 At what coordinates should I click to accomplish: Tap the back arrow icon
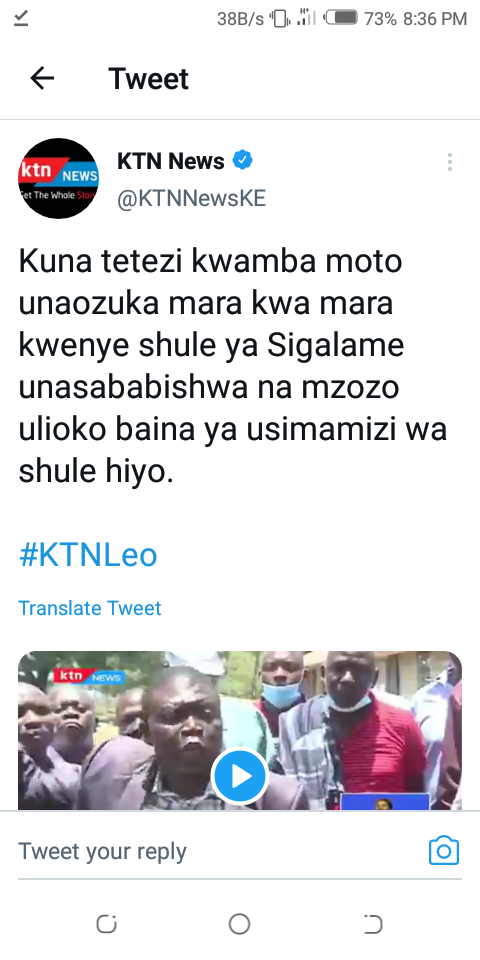click(42, 78)
